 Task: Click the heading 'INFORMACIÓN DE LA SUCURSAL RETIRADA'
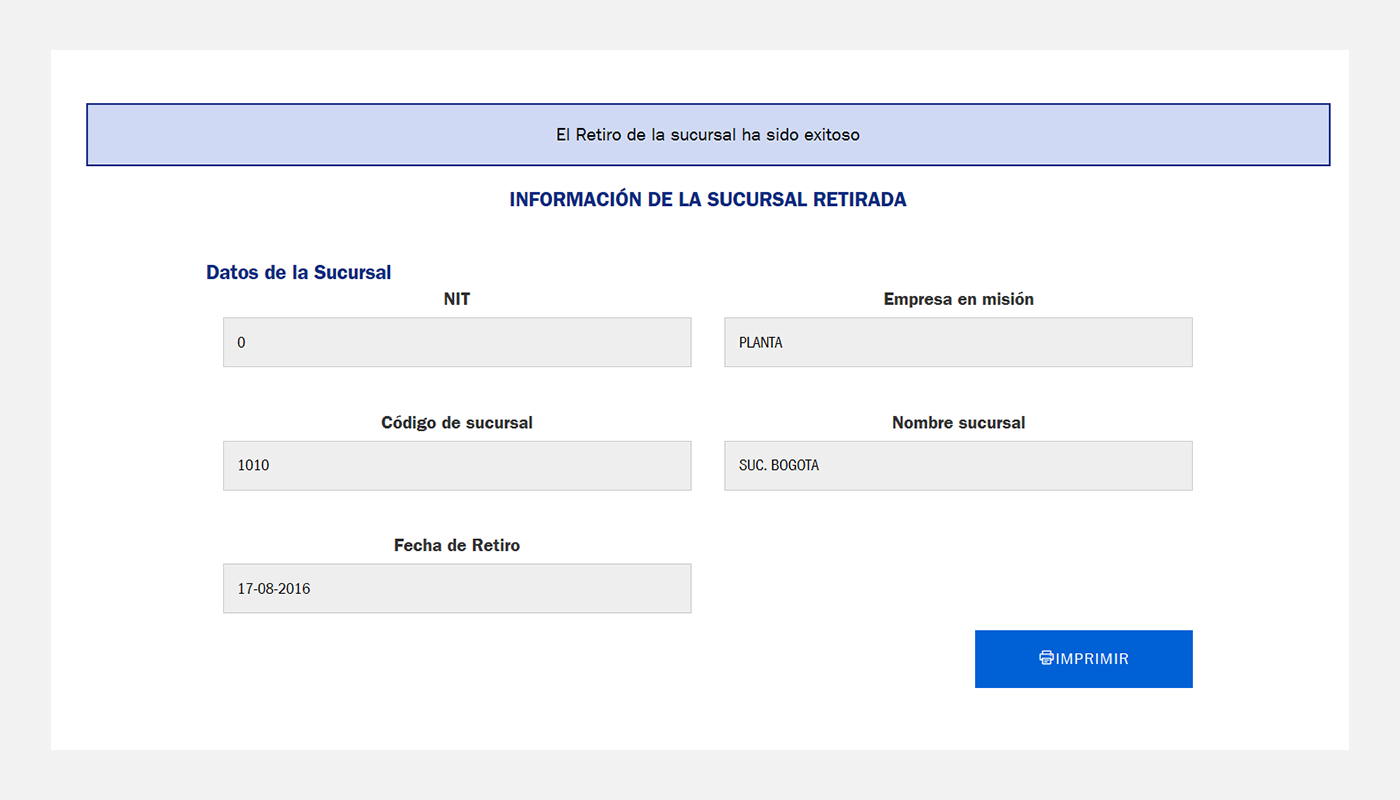click(x=708, y=199)
